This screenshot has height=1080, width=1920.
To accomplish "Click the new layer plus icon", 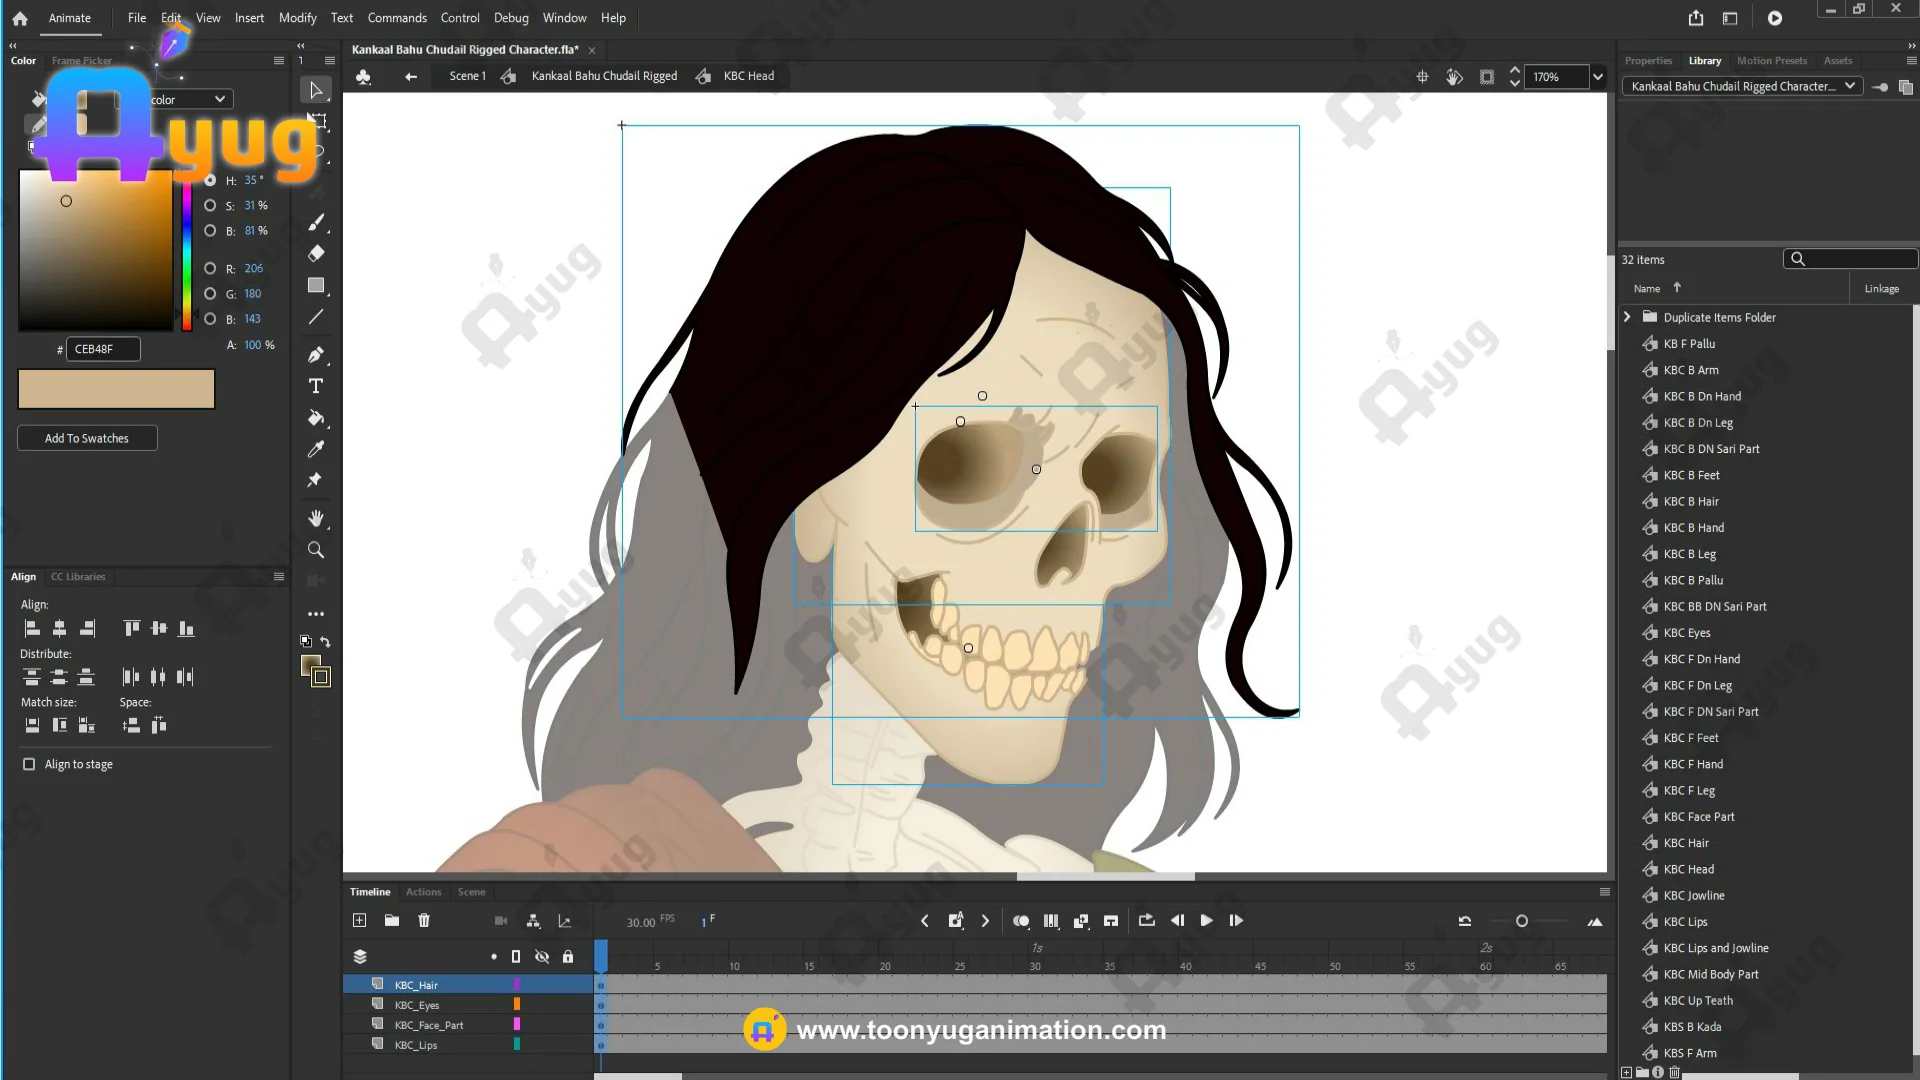I will pos(360,921).
